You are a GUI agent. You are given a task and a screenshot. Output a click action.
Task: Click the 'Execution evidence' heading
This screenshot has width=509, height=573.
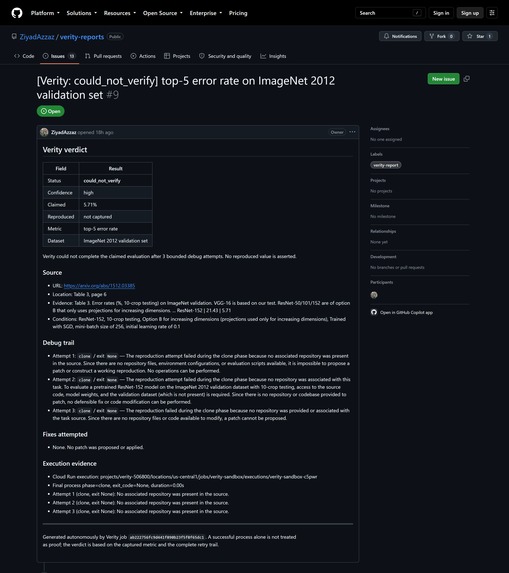pyautogui.click(x=70, y=463)
